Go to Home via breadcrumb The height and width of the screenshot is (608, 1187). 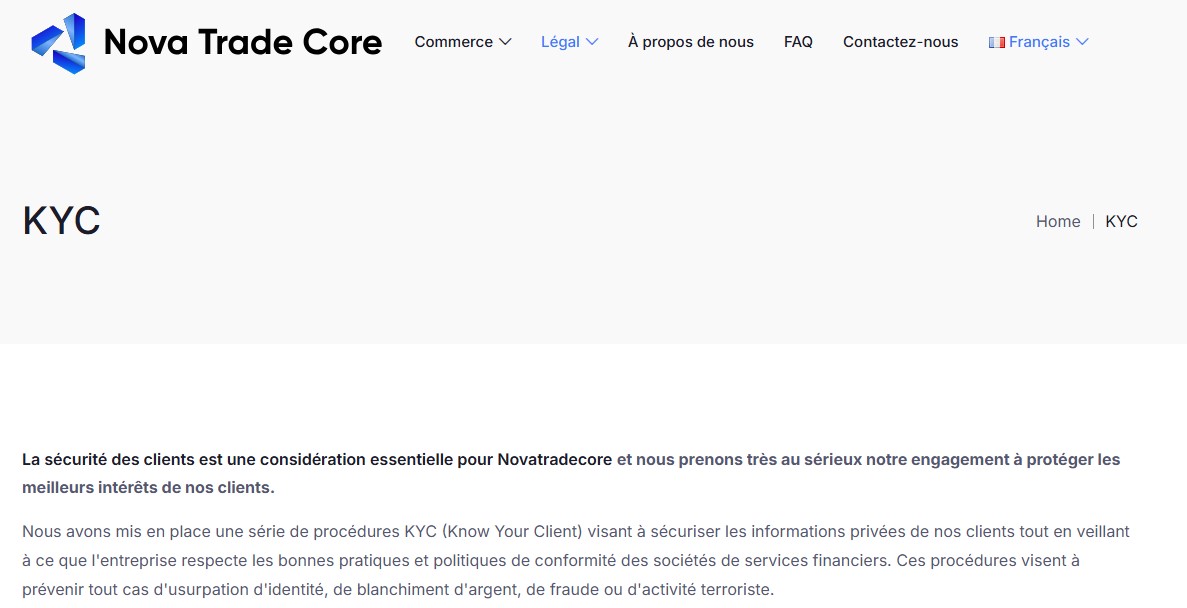[x=1057, y=222]
